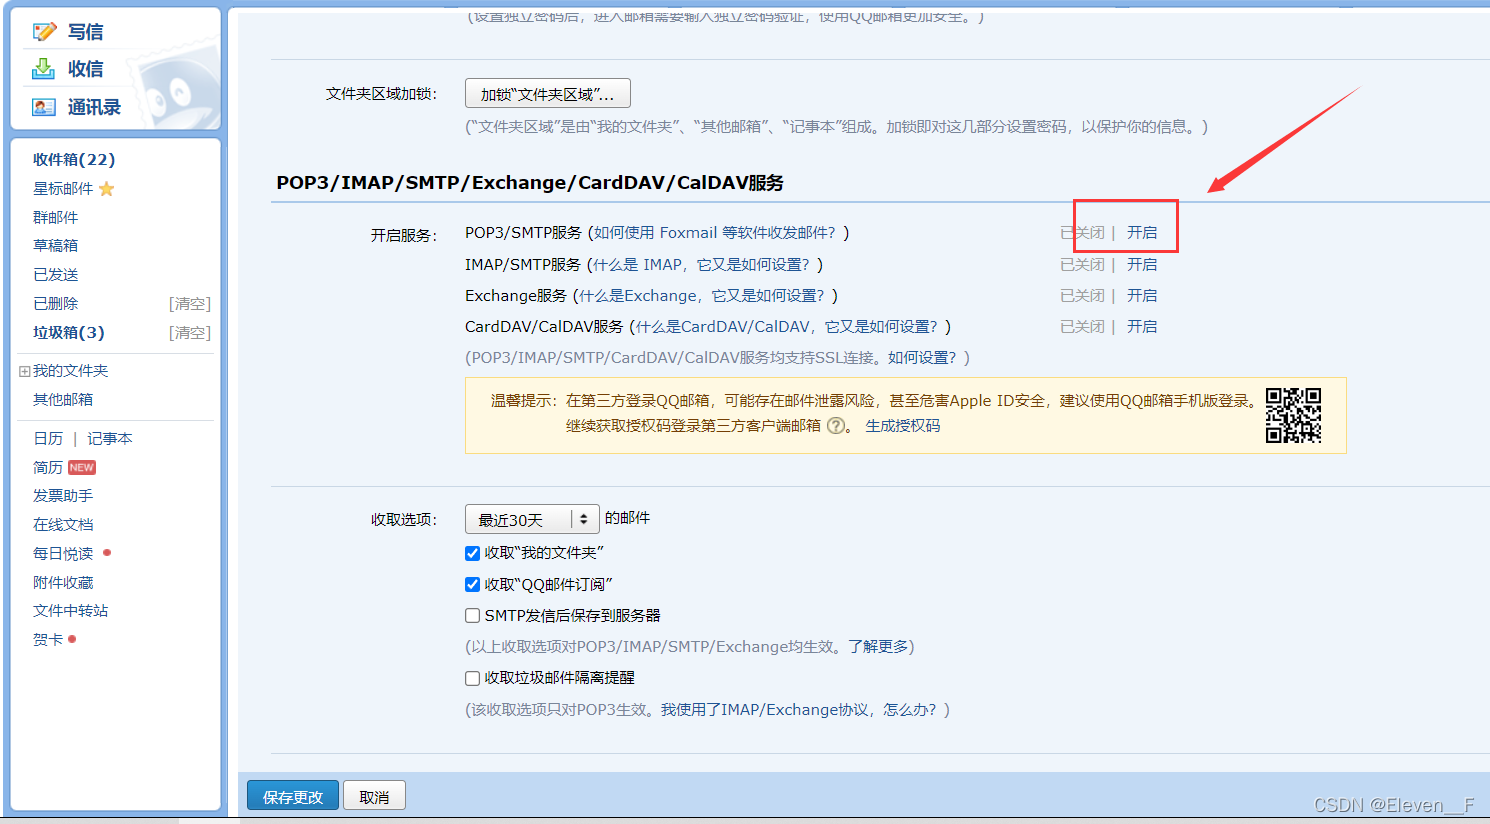Open 收件箱(22) folder
Screen dimensions: 1490x824
(74, 160)
